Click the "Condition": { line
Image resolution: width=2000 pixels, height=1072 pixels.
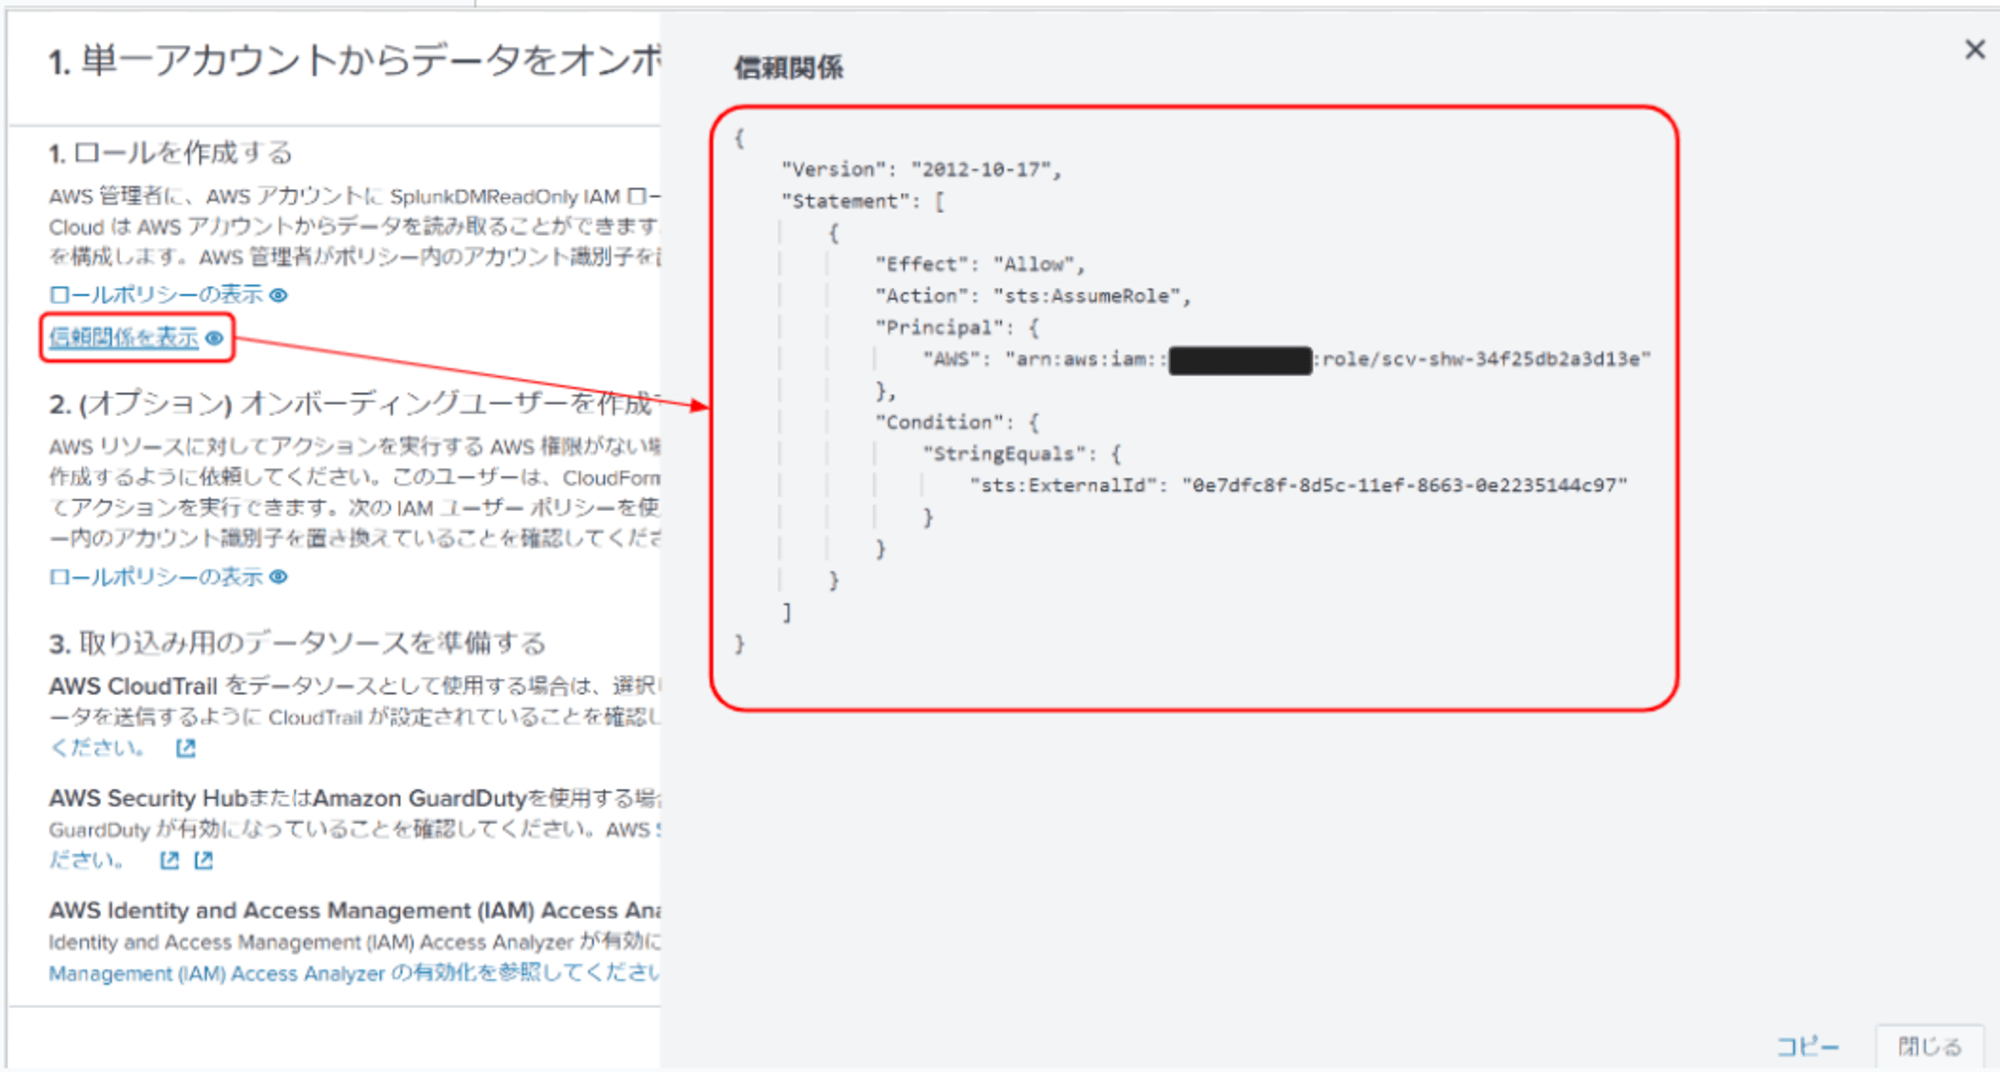[x=958, y=422]
